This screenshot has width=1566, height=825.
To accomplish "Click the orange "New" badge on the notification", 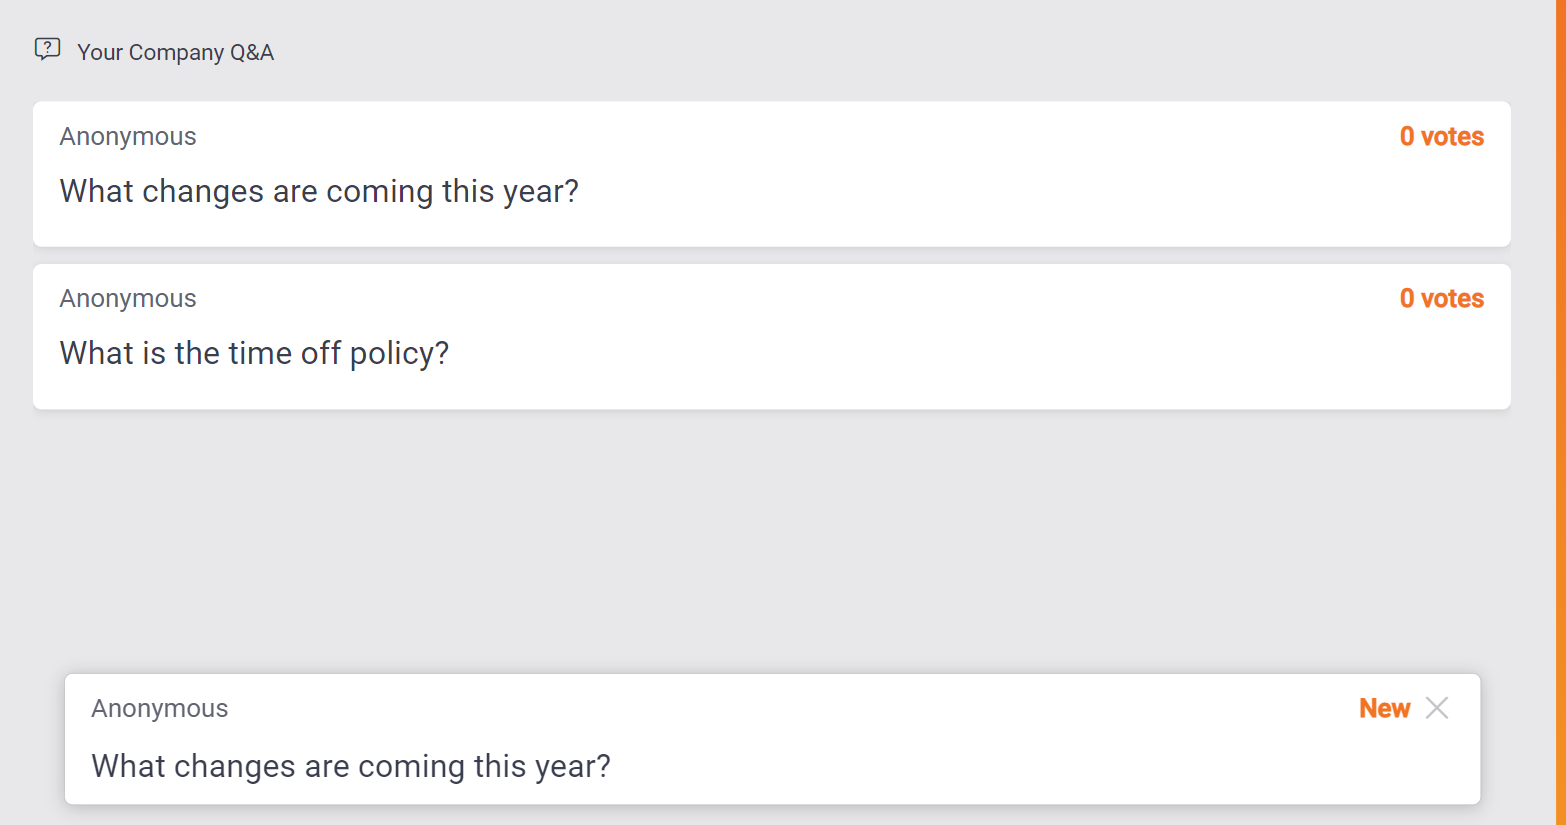I will [1384, 708].
